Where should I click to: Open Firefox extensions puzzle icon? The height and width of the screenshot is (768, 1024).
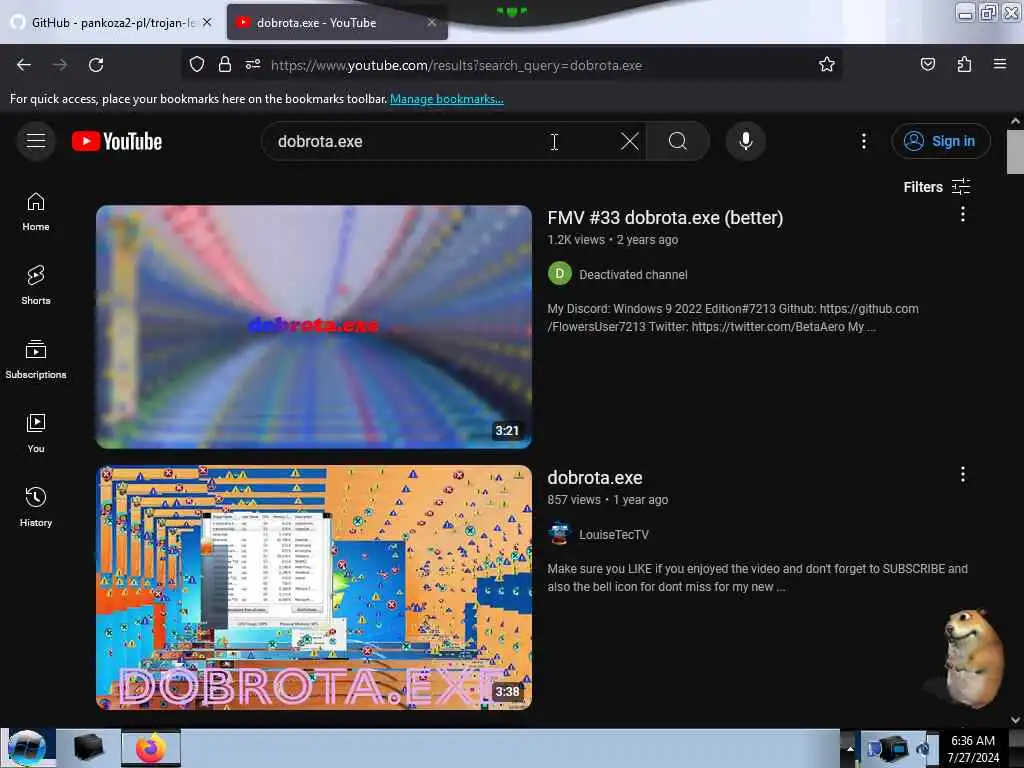coord(964,65)
